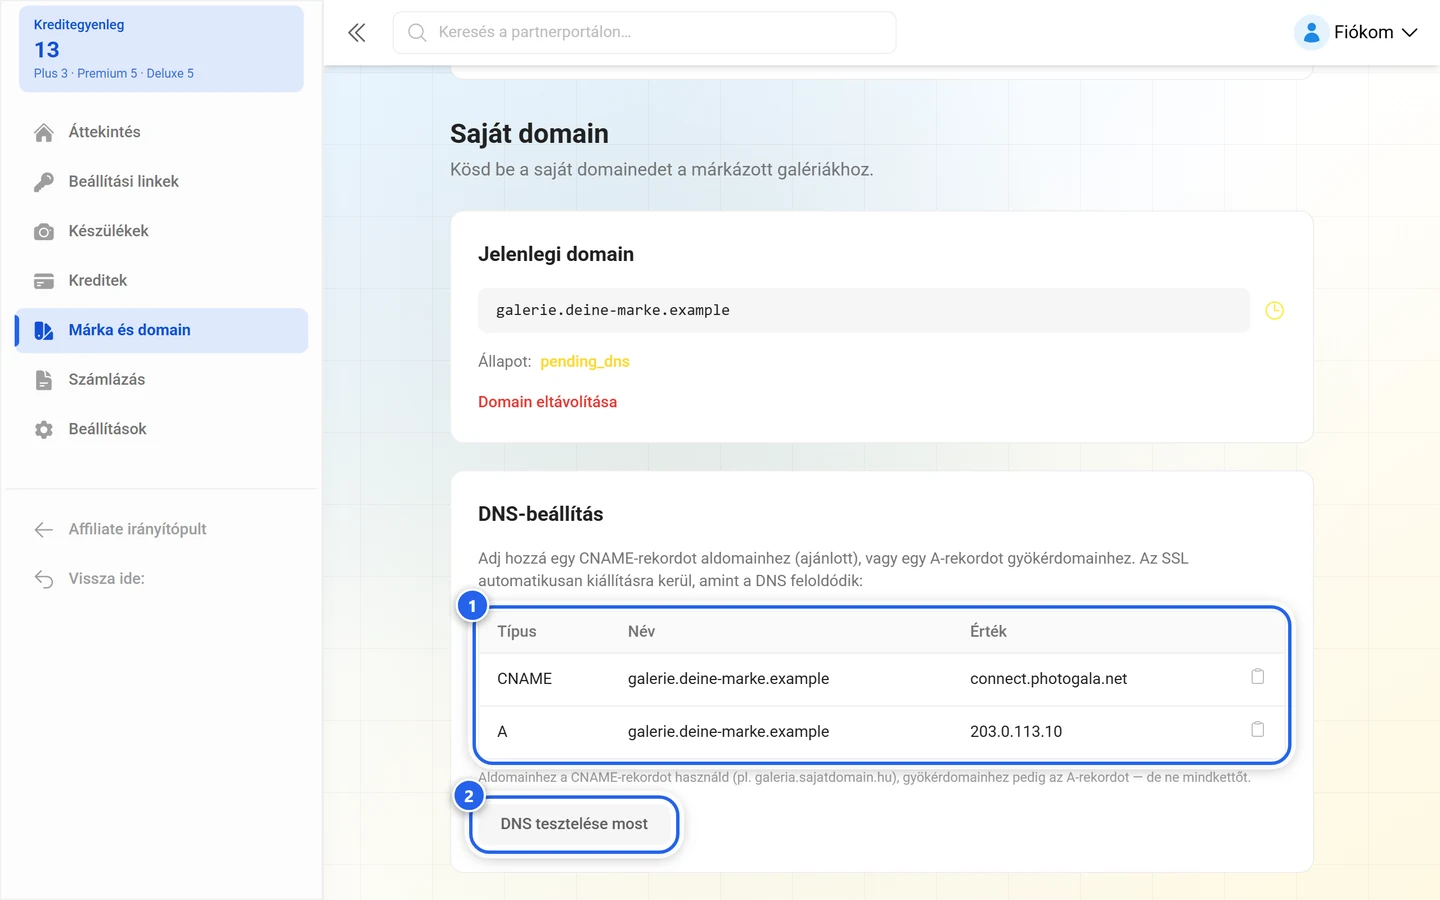Click the brand icon beside Márka és domain

[x=44, y=330]
